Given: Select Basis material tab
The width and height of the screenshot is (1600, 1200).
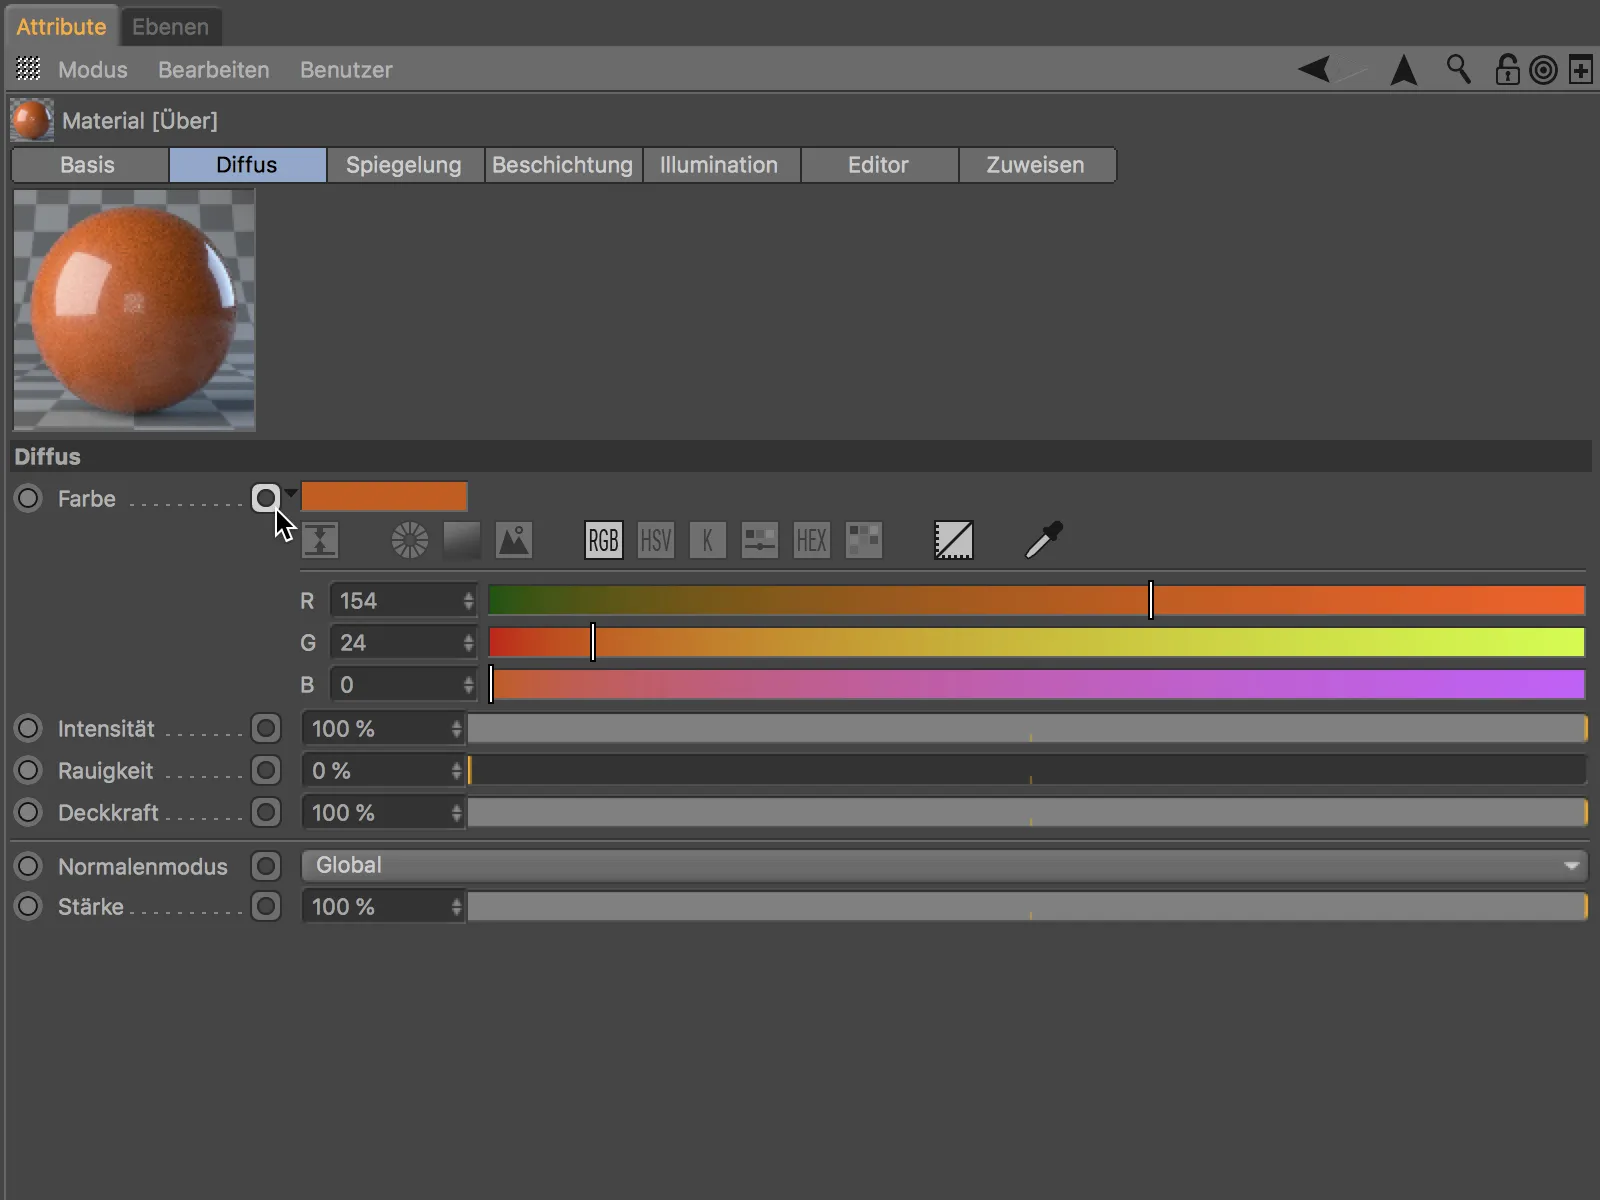Looking at the screenshot, I should (x=89, y=165).
